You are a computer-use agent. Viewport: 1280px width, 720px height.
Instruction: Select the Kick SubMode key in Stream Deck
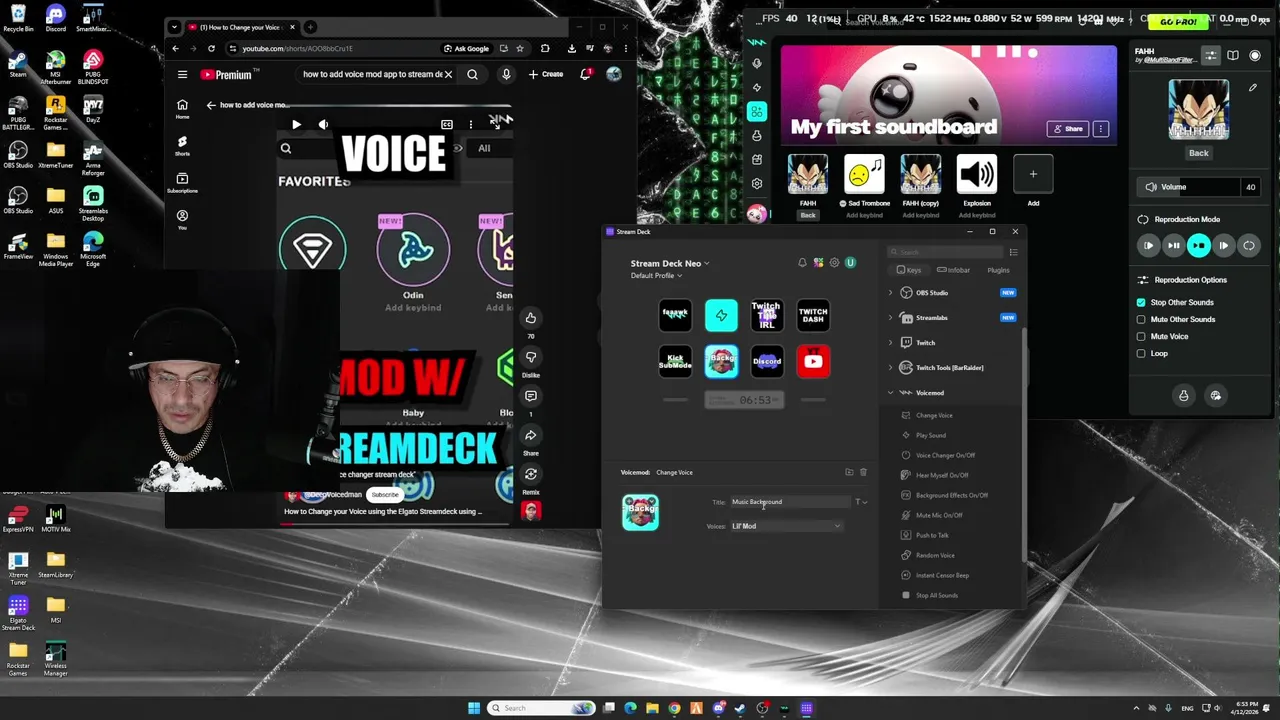click(x=675, y=361)
